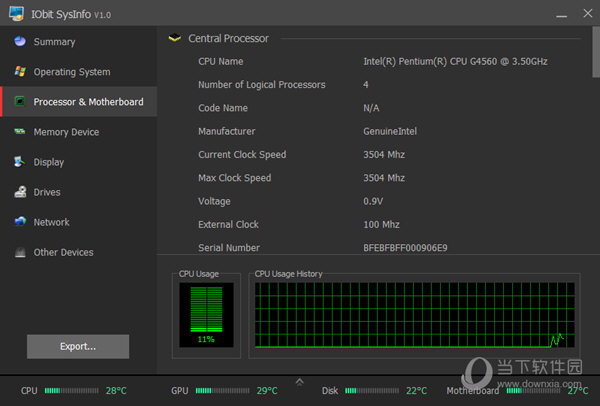This screenshot has width=600, height=406.
Task: Click the Operating System Windows flag icon
Action: [20, 72]
